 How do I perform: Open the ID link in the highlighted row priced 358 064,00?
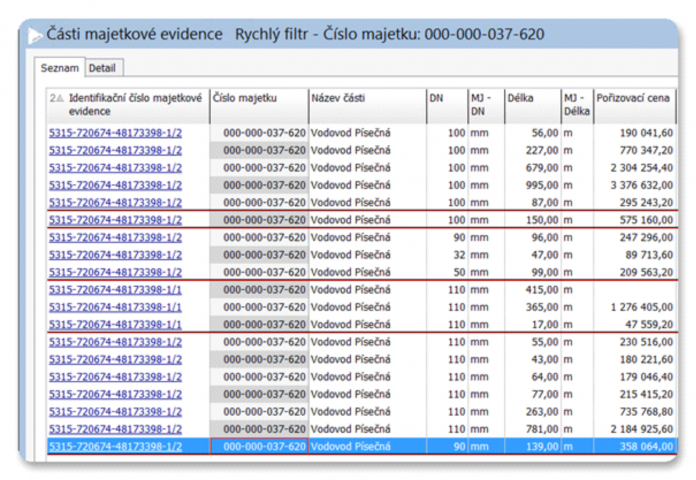[115, 446]
